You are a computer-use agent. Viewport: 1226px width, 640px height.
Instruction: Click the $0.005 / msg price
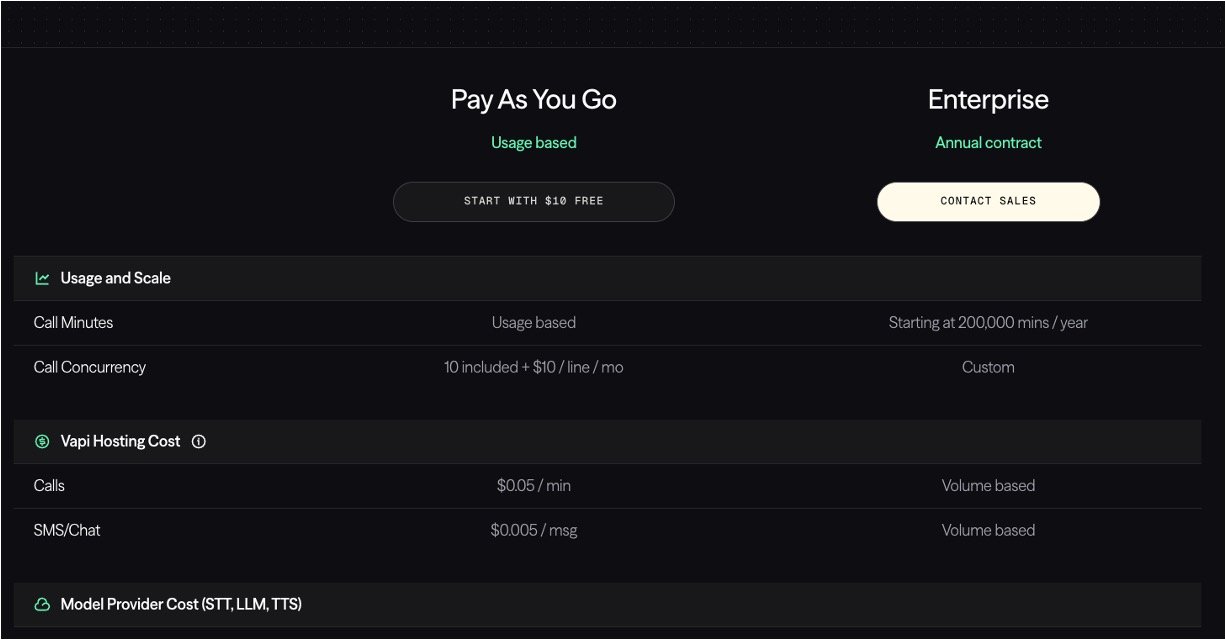pyautogui.click(x=533, y=530)
